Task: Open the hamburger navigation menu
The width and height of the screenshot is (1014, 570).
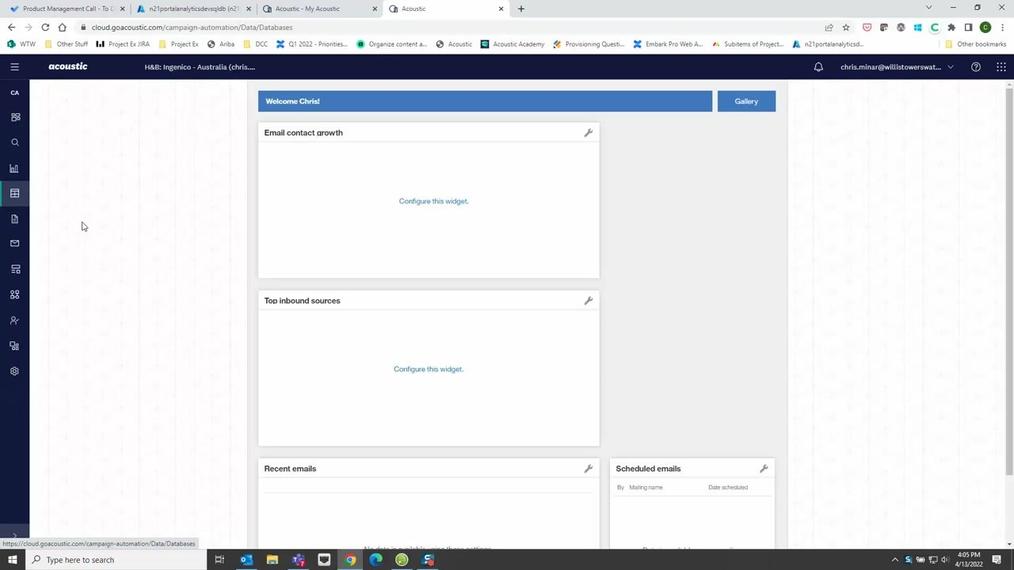Action: [14, 67]
